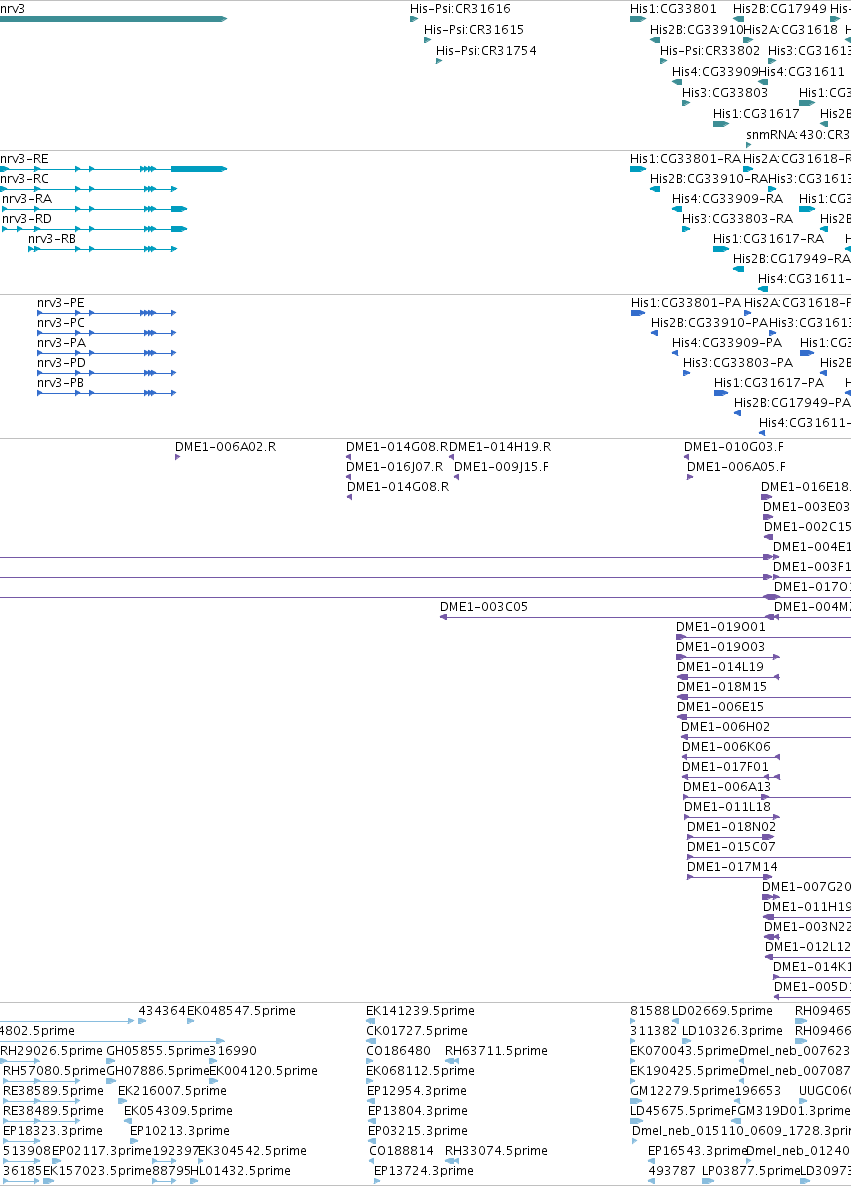Select the DME1-014L19 clone
The height and width of the screenshot is (1186, 851).
[x=720, y=667]
